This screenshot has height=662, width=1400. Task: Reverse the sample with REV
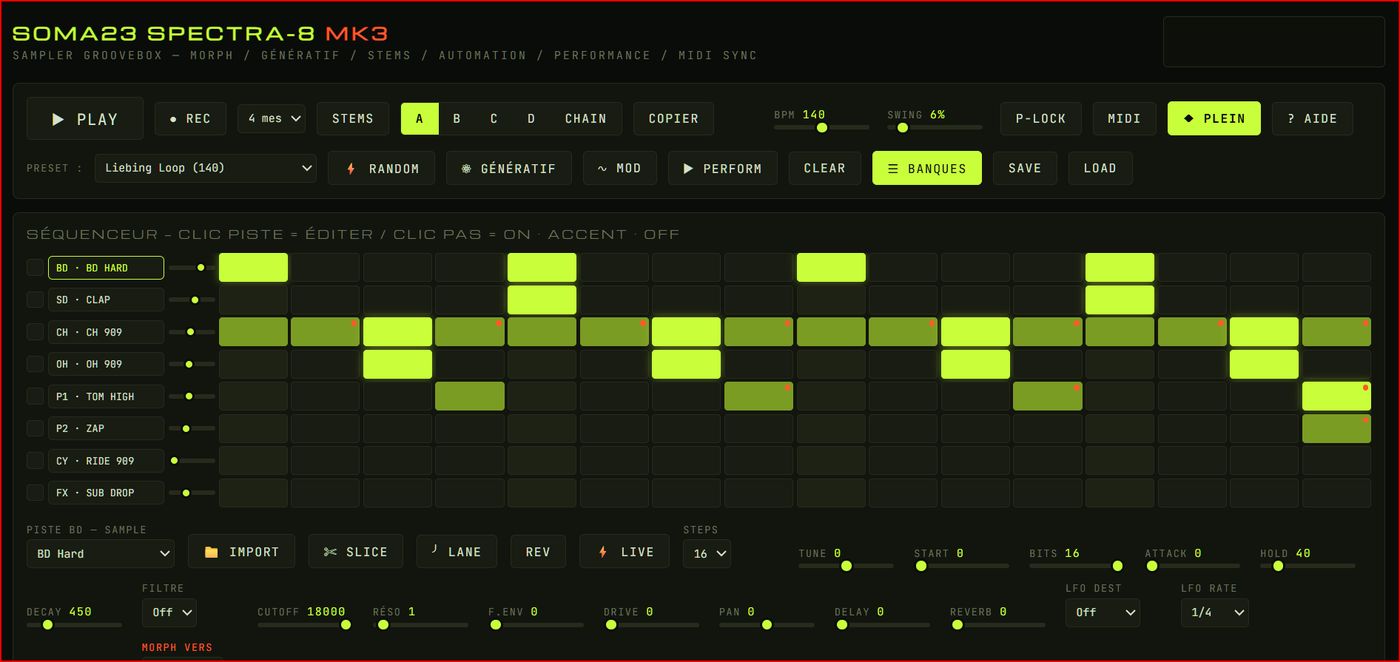538,551
